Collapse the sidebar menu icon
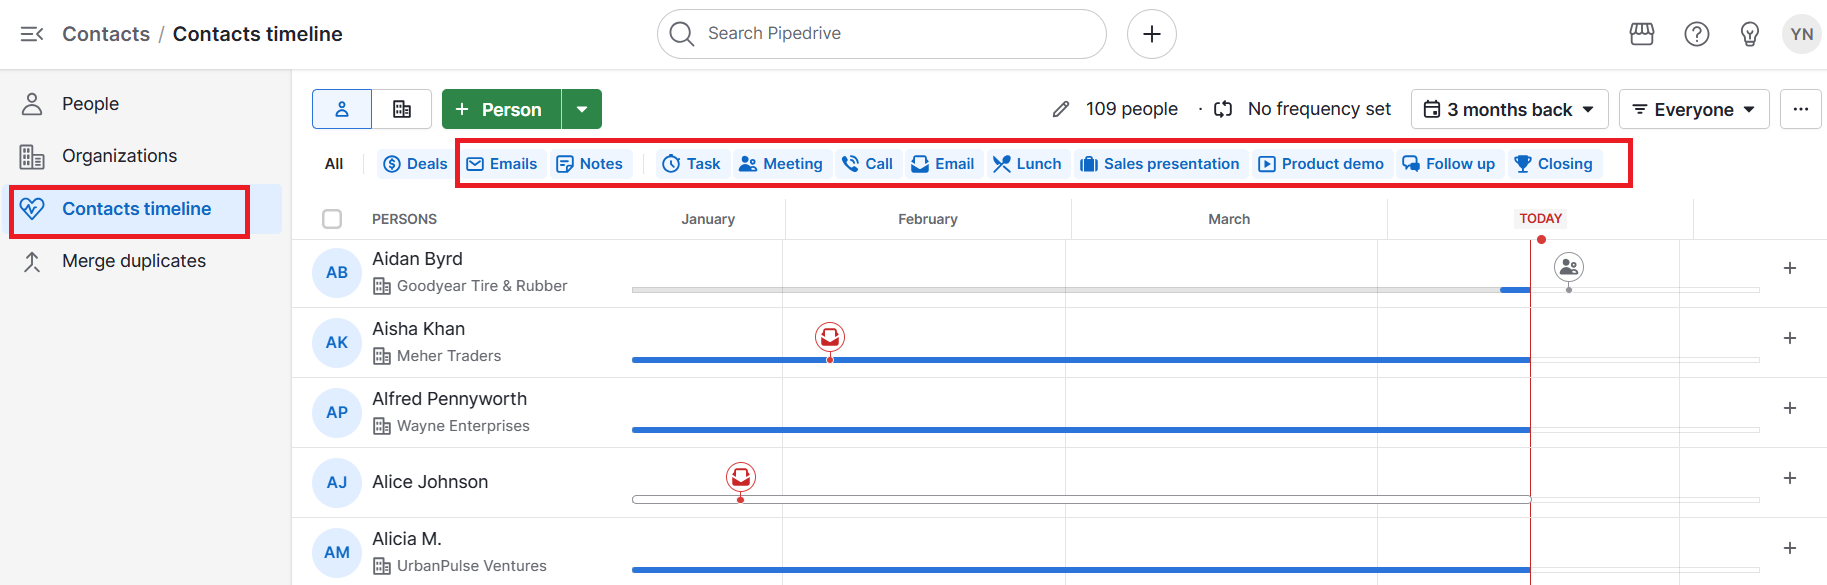This screenshot has width=1827, height=585. pyautogui.click(x=32, y=34)
